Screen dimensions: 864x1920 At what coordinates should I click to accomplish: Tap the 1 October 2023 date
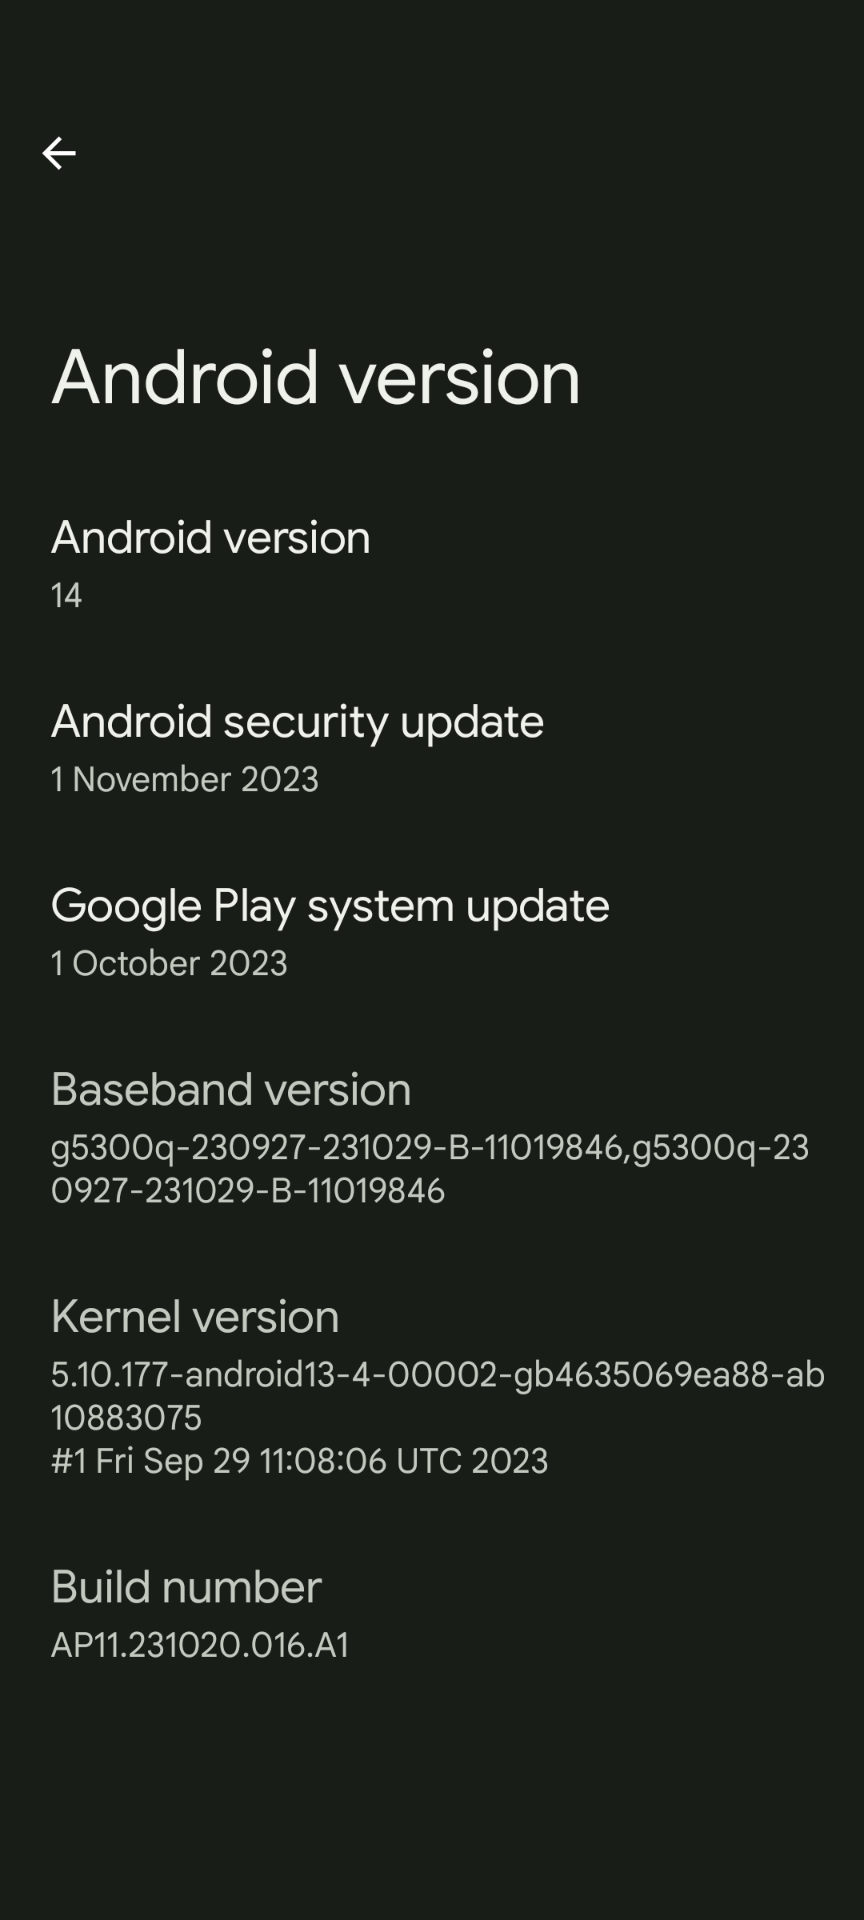(169, 963)
